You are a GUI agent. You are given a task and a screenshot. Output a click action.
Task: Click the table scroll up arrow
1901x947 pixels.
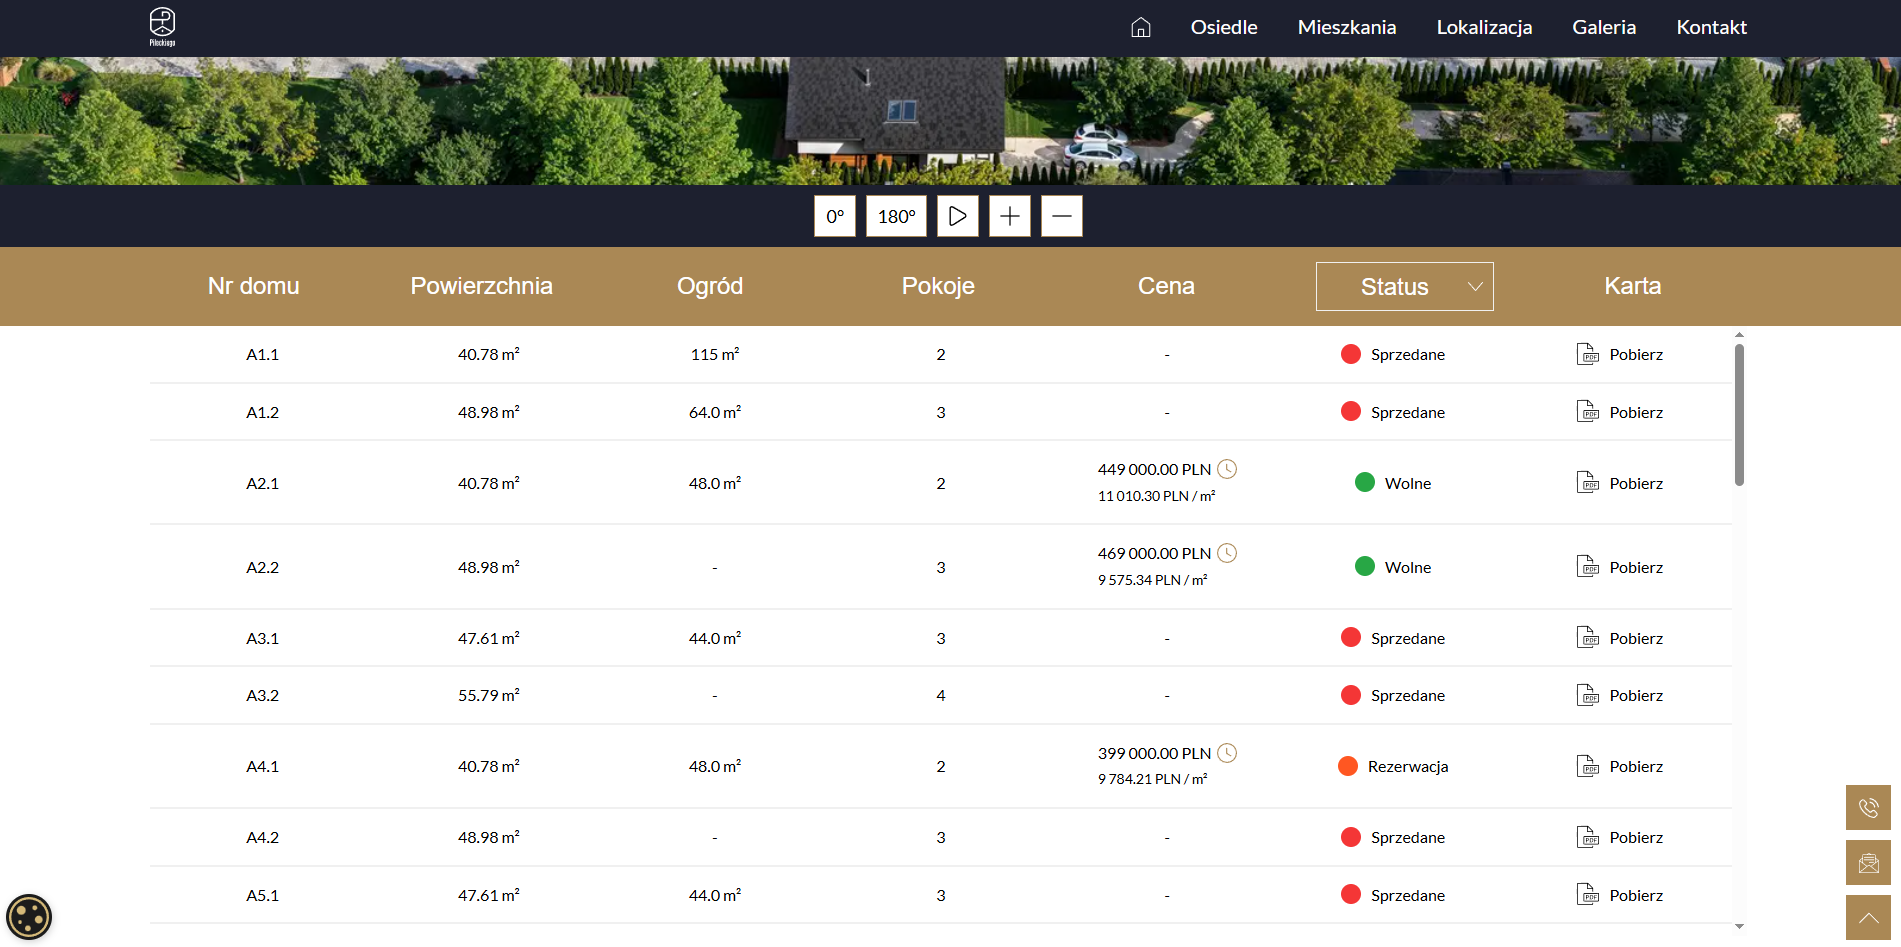coord(1739,335)
